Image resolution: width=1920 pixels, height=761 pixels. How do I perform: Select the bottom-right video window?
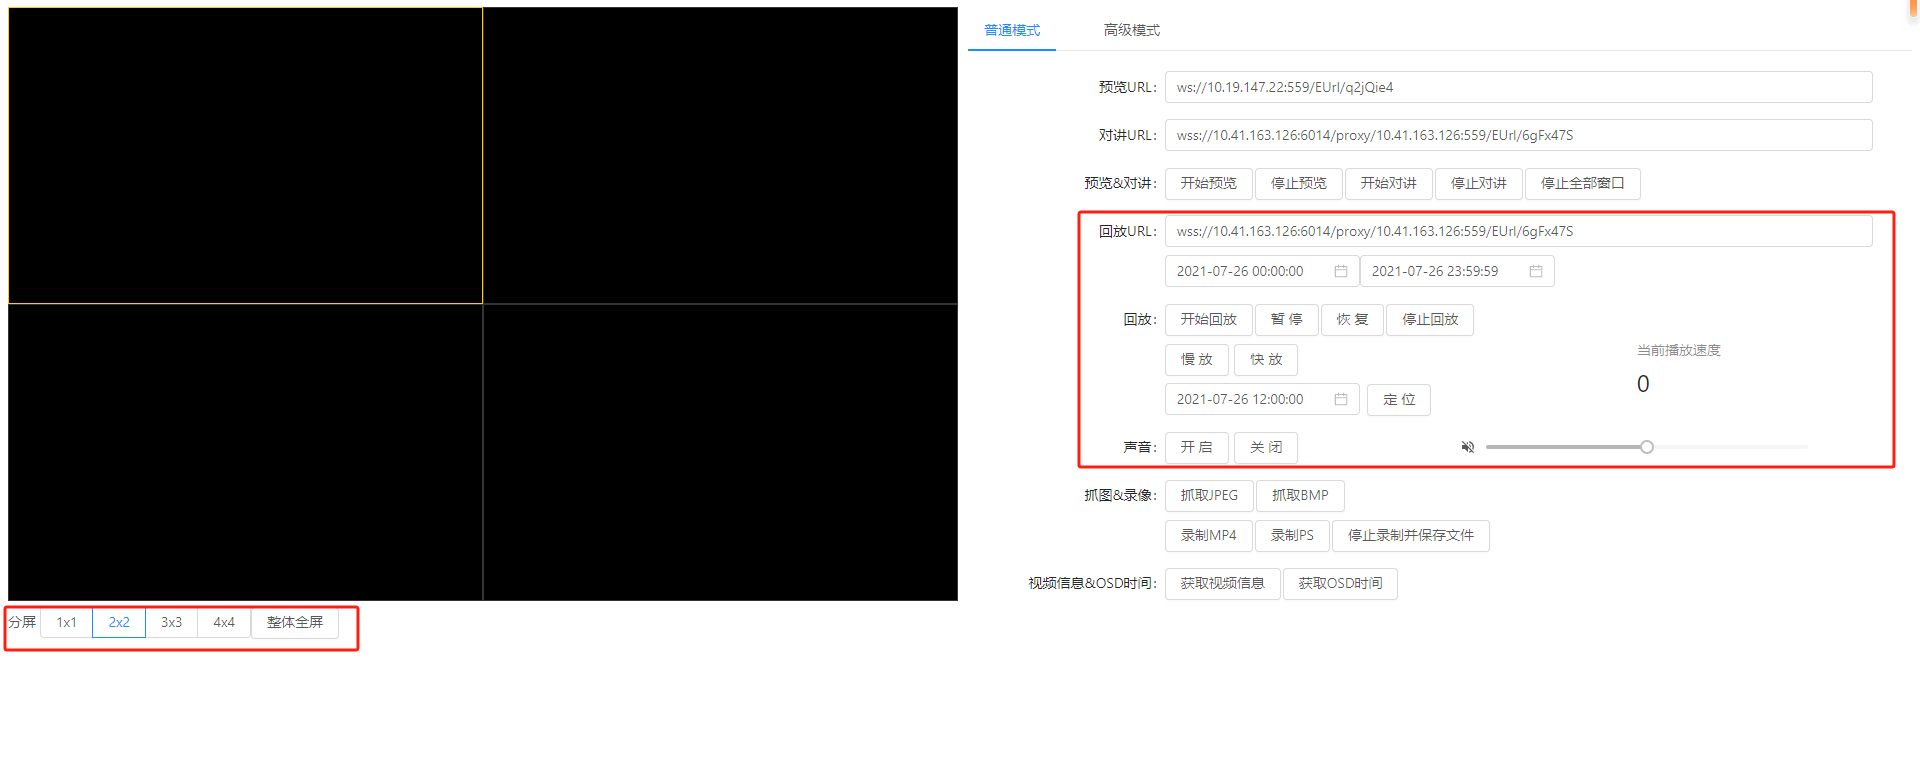click(720, 452)
